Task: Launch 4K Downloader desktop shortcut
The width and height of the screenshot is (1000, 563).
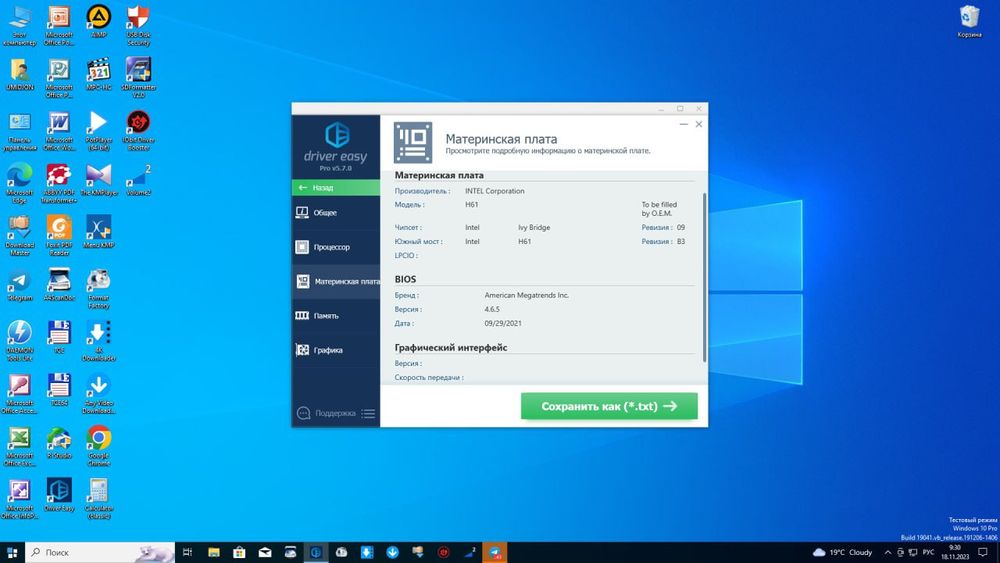Action: pyautogui.click(x=99, y=340)
